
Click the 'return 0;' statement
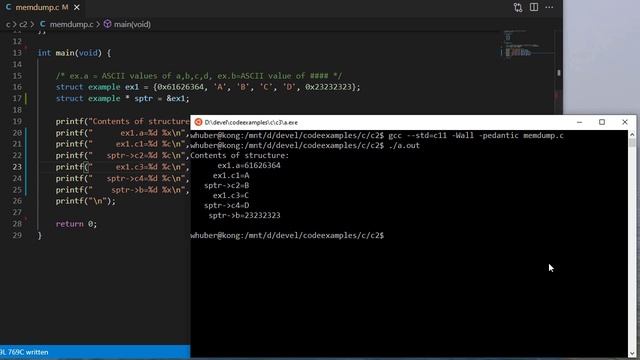pyautogui.click(x=76, y=224)
